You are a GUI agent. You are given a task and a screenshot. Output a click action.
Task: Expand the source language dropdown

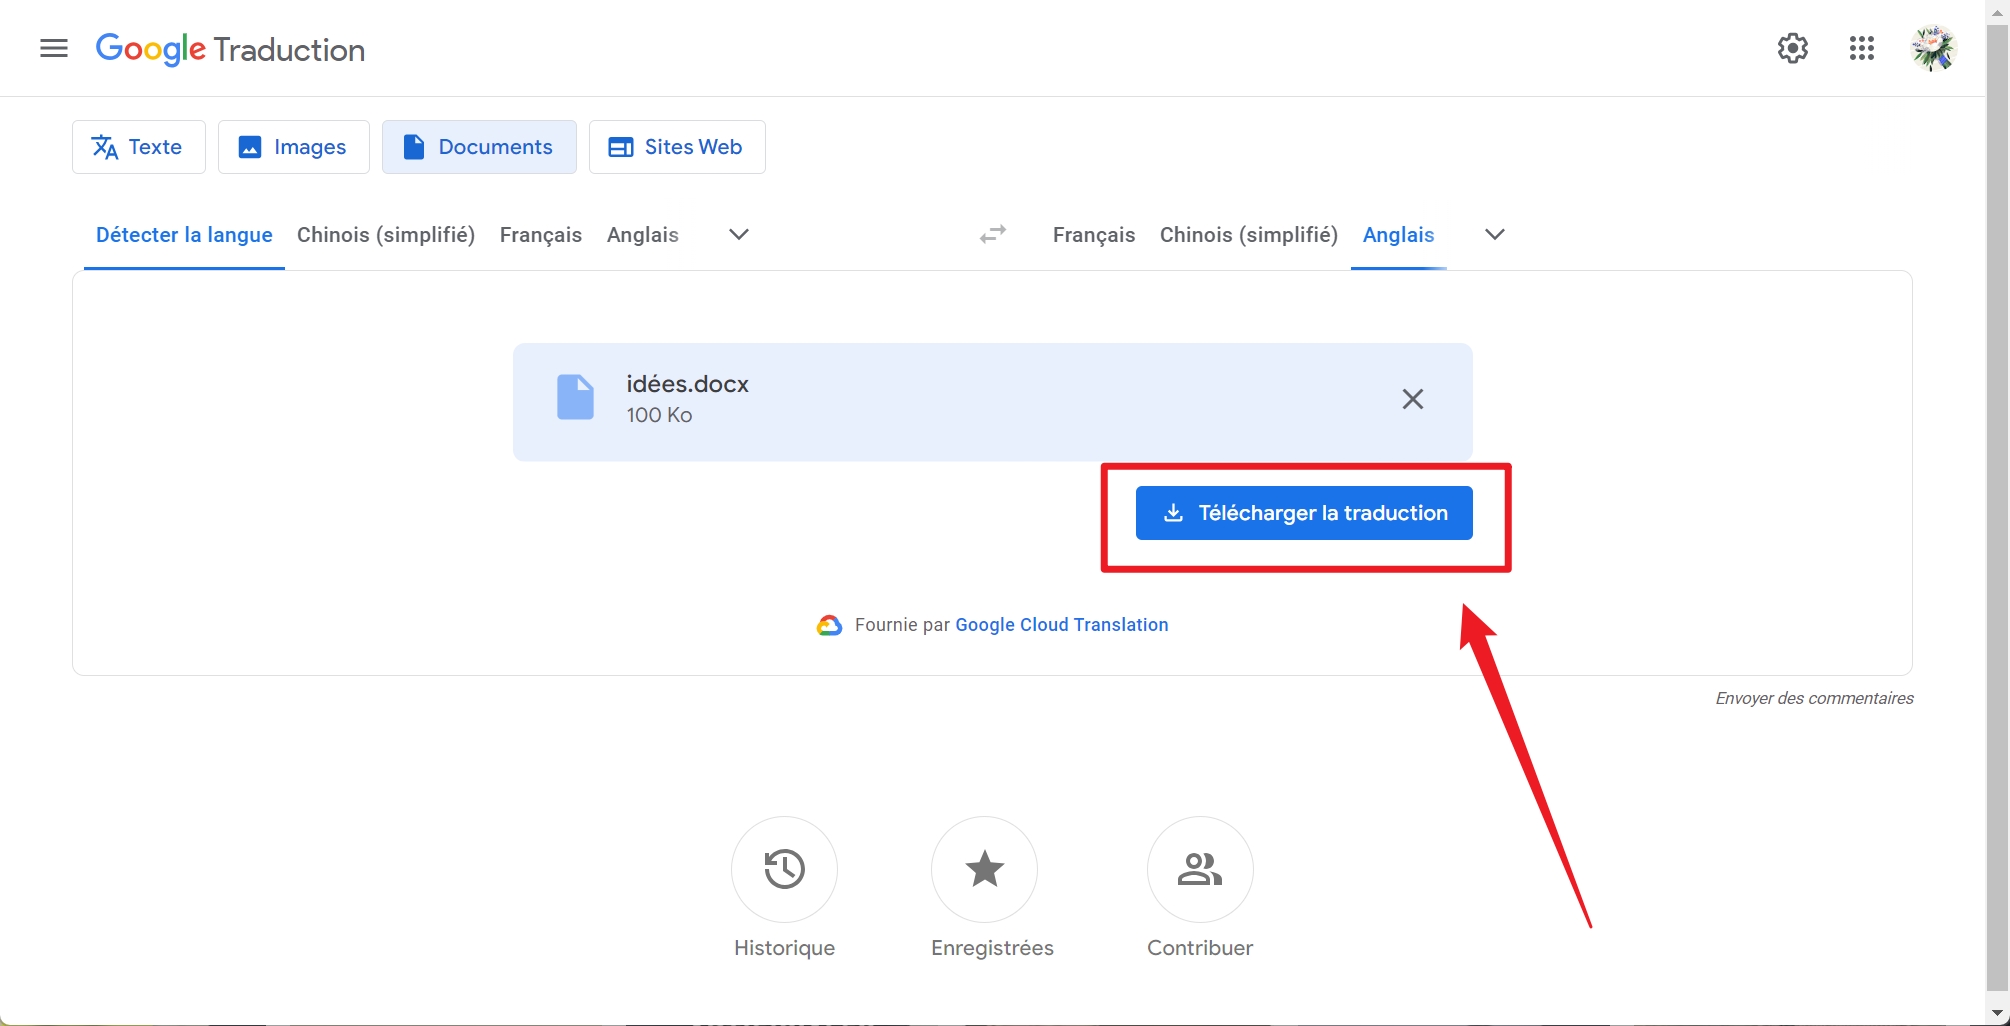(738, 235)
